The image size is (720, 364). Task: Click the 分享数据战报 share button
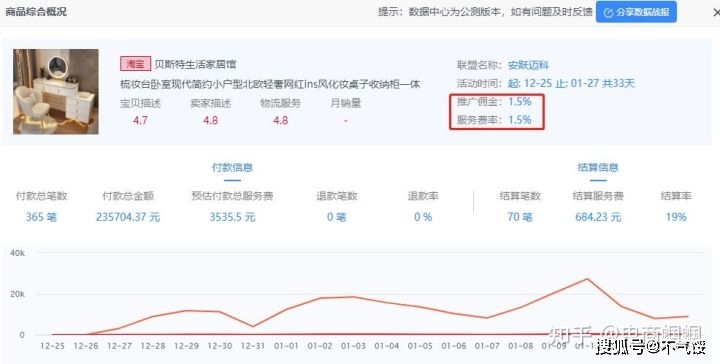coord(636,12)
